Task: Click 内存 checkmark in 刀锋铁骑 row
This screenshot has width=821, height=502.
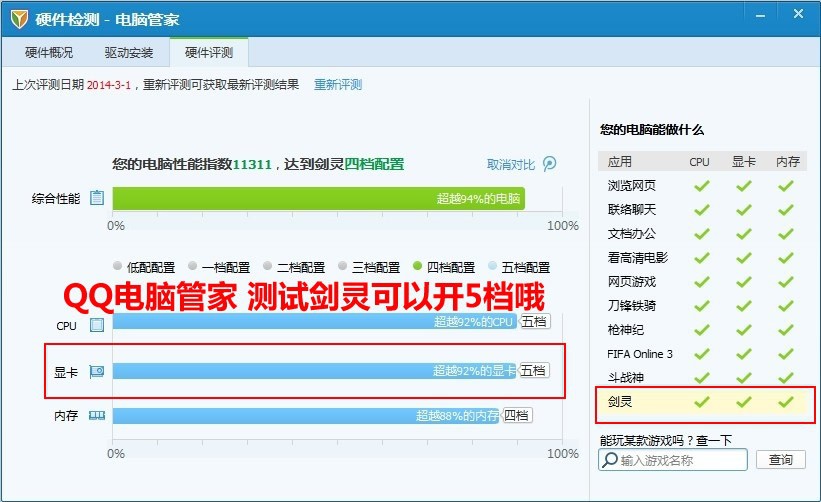Action: click(785, 305)
